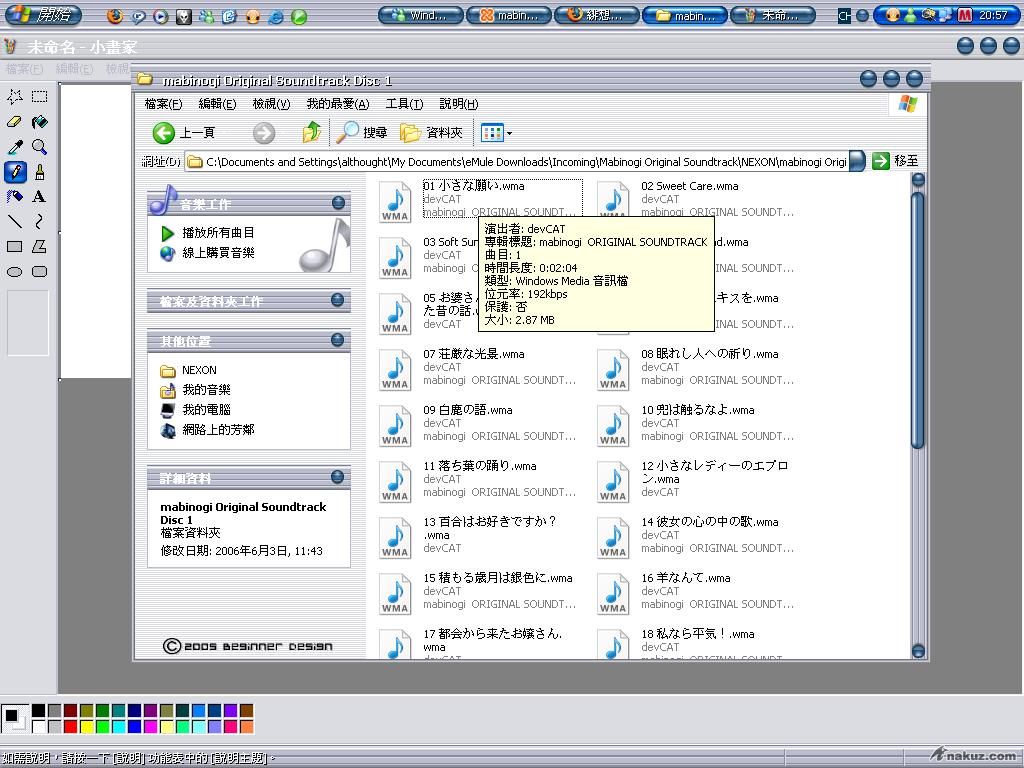Pick the Polygon shape tool
The height and width of the screenshot is (768, 1024).
click(39, 246)
